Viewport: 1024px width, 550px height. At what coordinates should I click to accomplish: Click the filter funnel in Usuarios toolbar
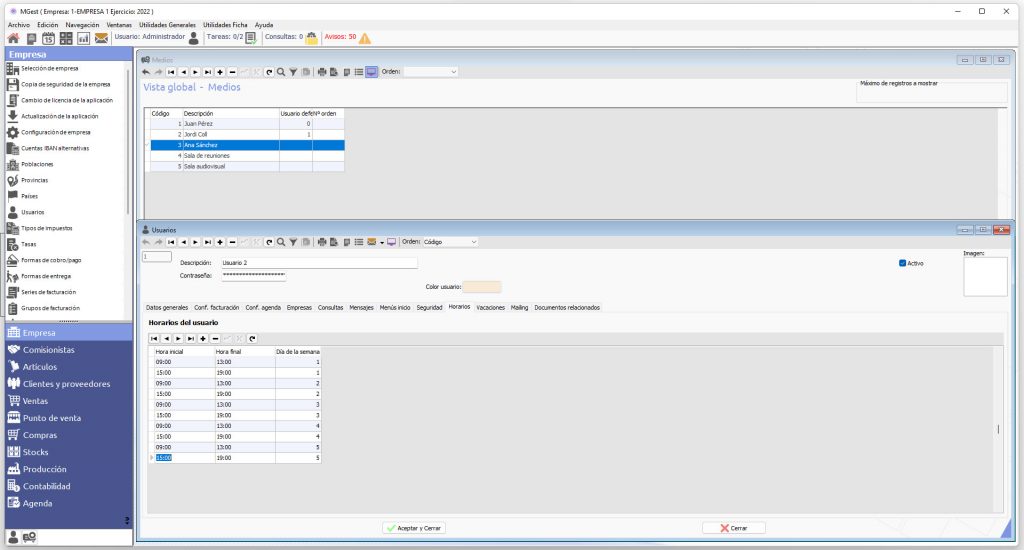[293, 242]
